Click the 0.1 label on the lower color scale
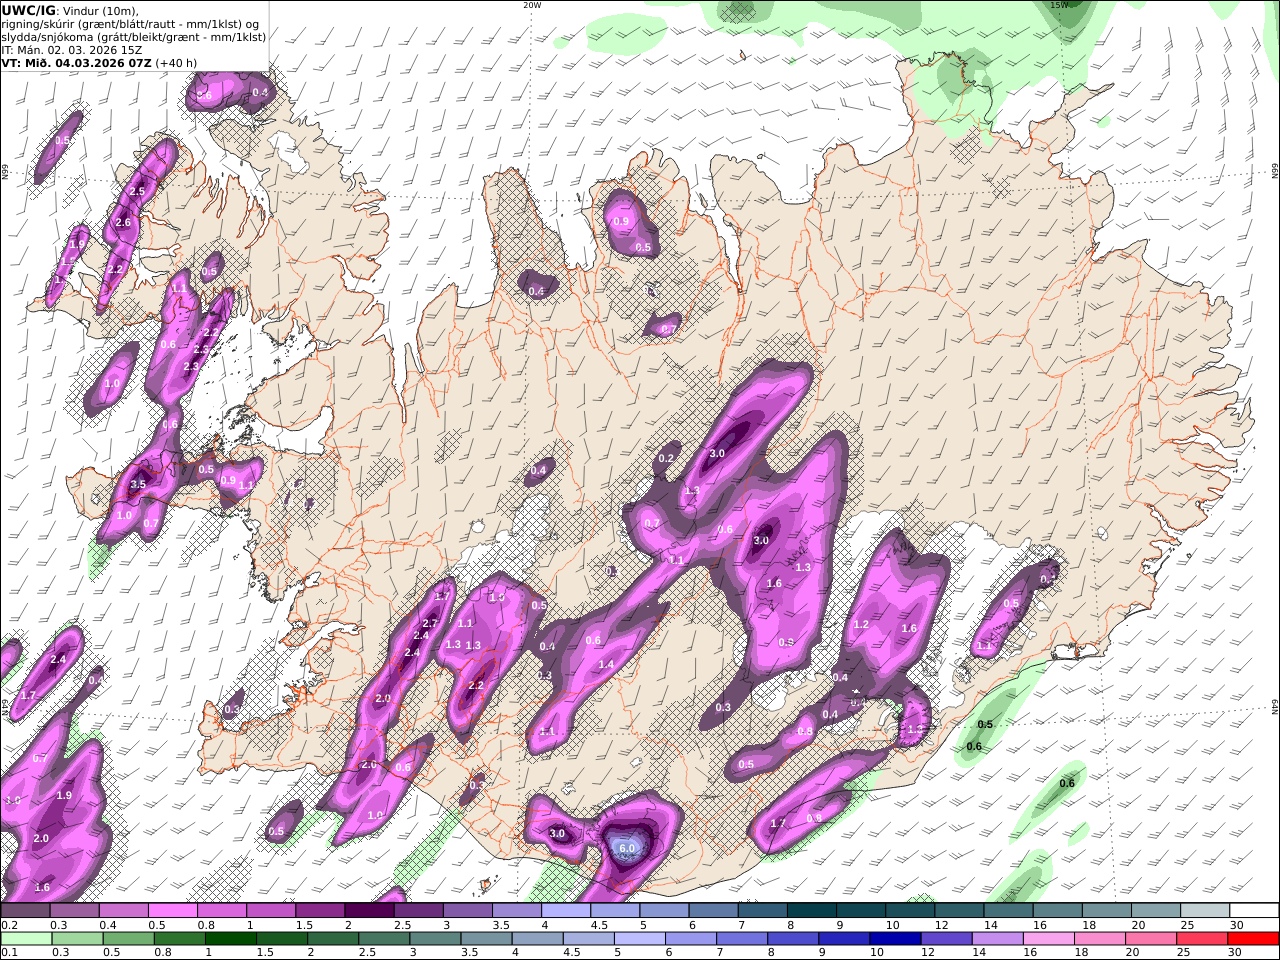 tap(9, 953)
